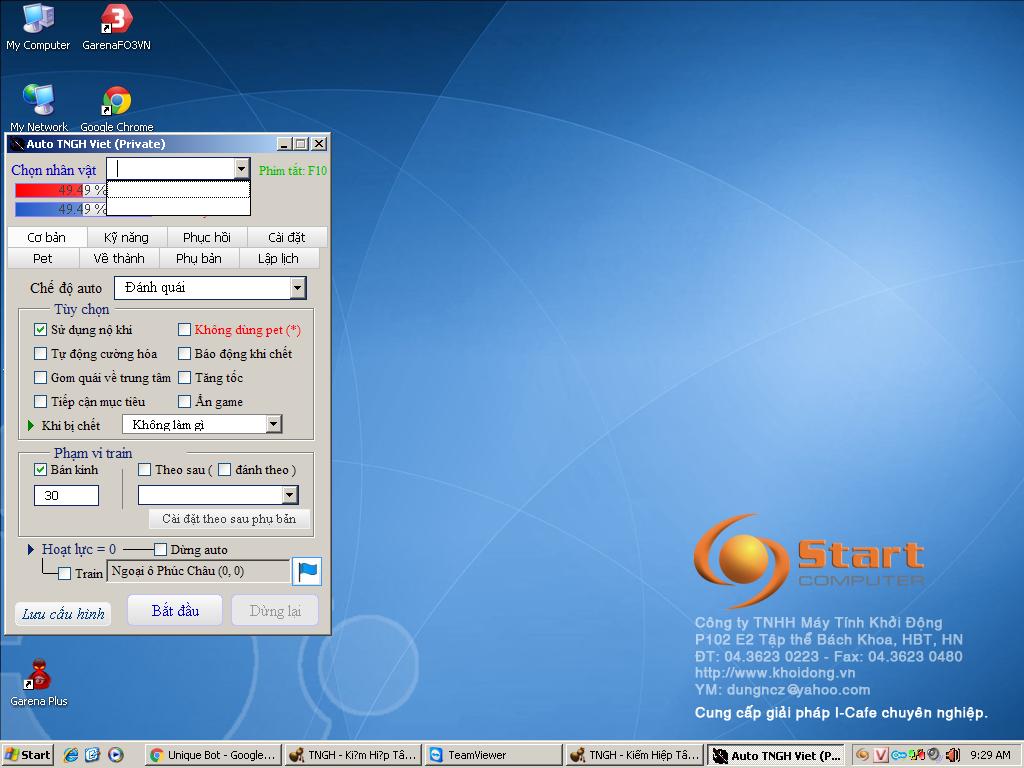
Task: Click the Lưu cấu hình button
Action: coord(63,614)
